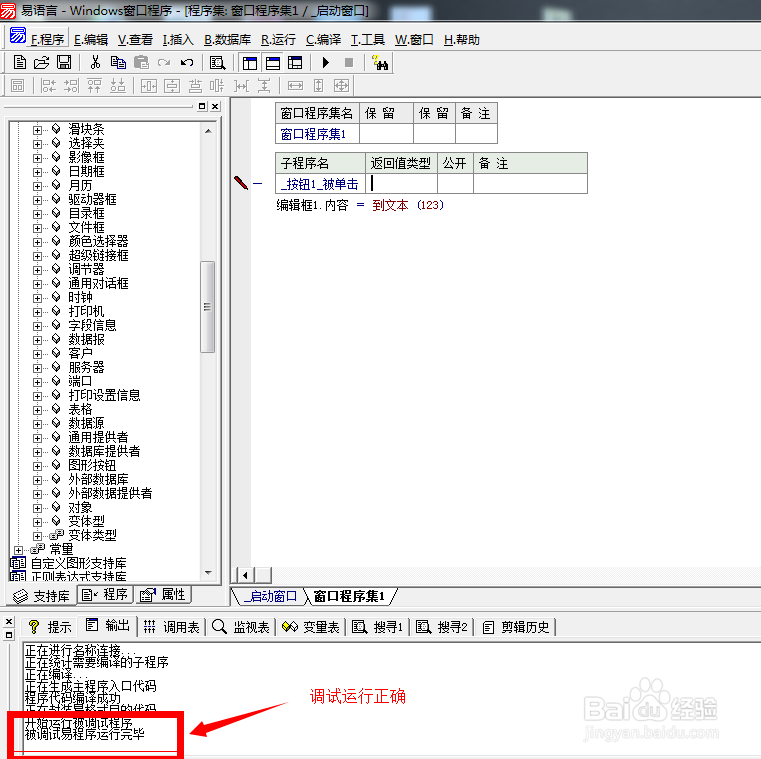Open the 提示 output tab
761x759 pixels.
tap(50, 627)
